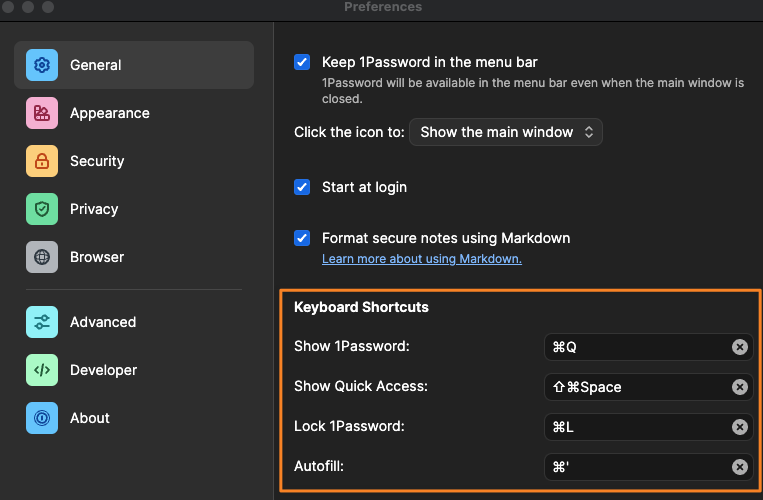Go to the Advanced preferences label
Image resolution: width=763 pixels, height=500 pixels.
pyautogui.click(x=103, y=322)
